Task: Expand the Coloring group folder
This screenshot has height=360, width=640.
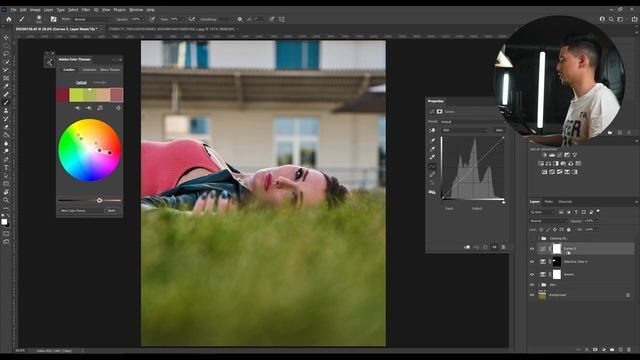Action: coord(538,238)
